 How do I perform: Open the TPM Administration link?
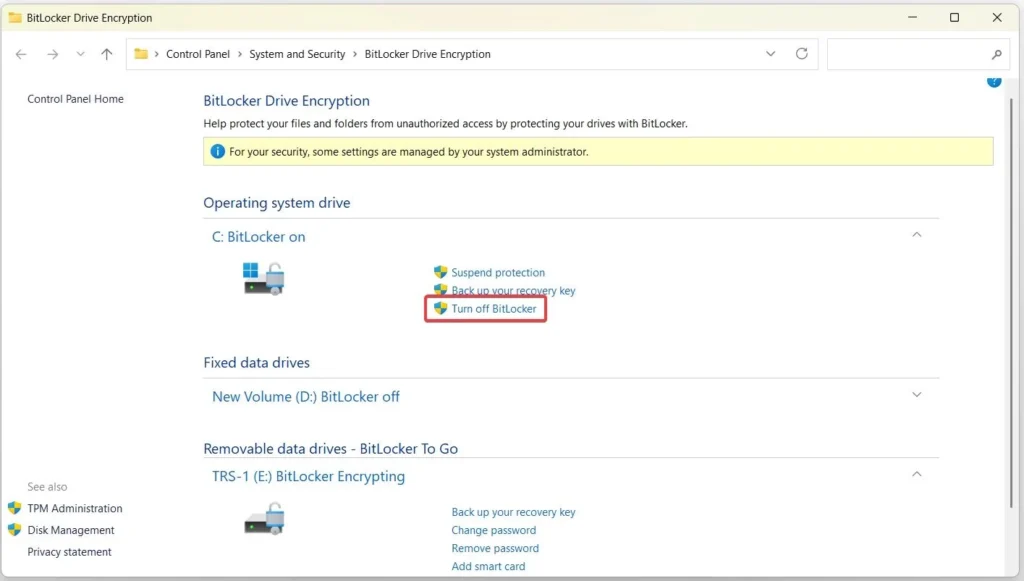(x=74, y=508)
